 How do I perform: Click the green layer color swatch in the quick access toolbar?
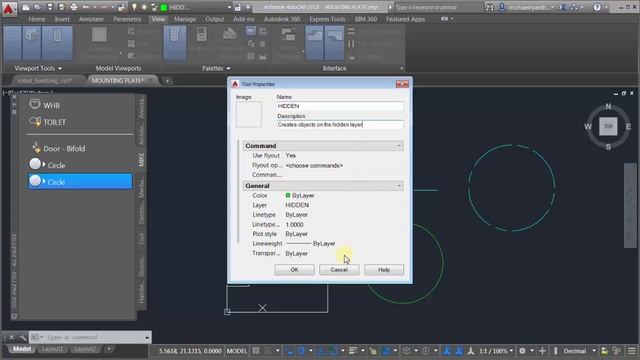(164, 7)
